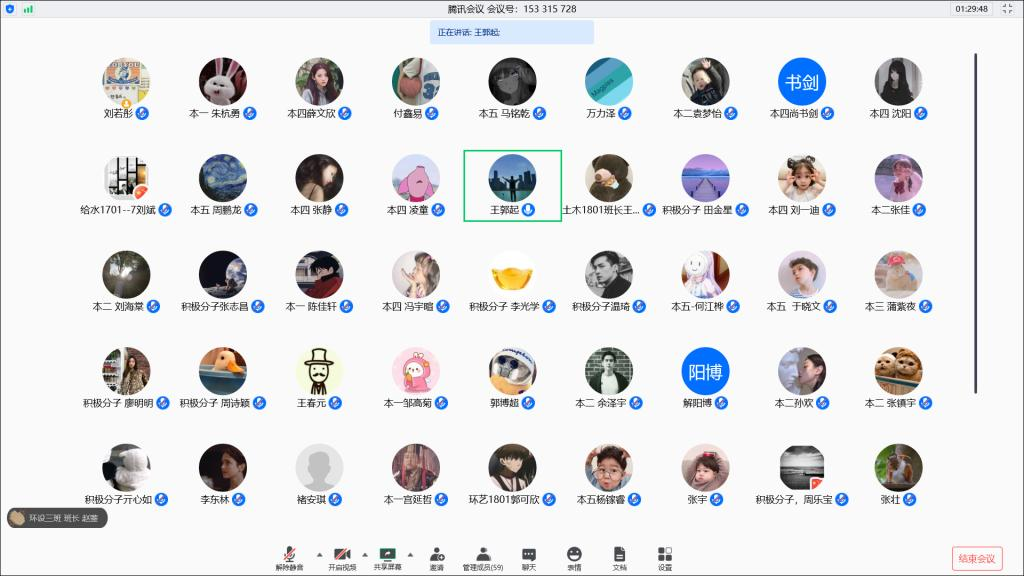The image size is (1024, 576).
Task: Exit full screen using top-right icon
Action: pos(1007,9)
